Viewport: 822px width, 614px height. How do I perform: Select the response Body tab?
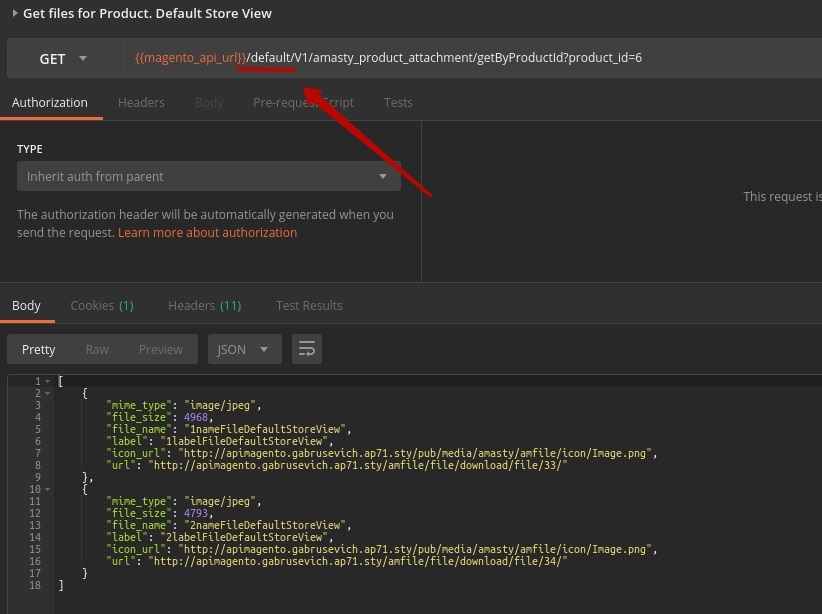[x=27, y=305]
